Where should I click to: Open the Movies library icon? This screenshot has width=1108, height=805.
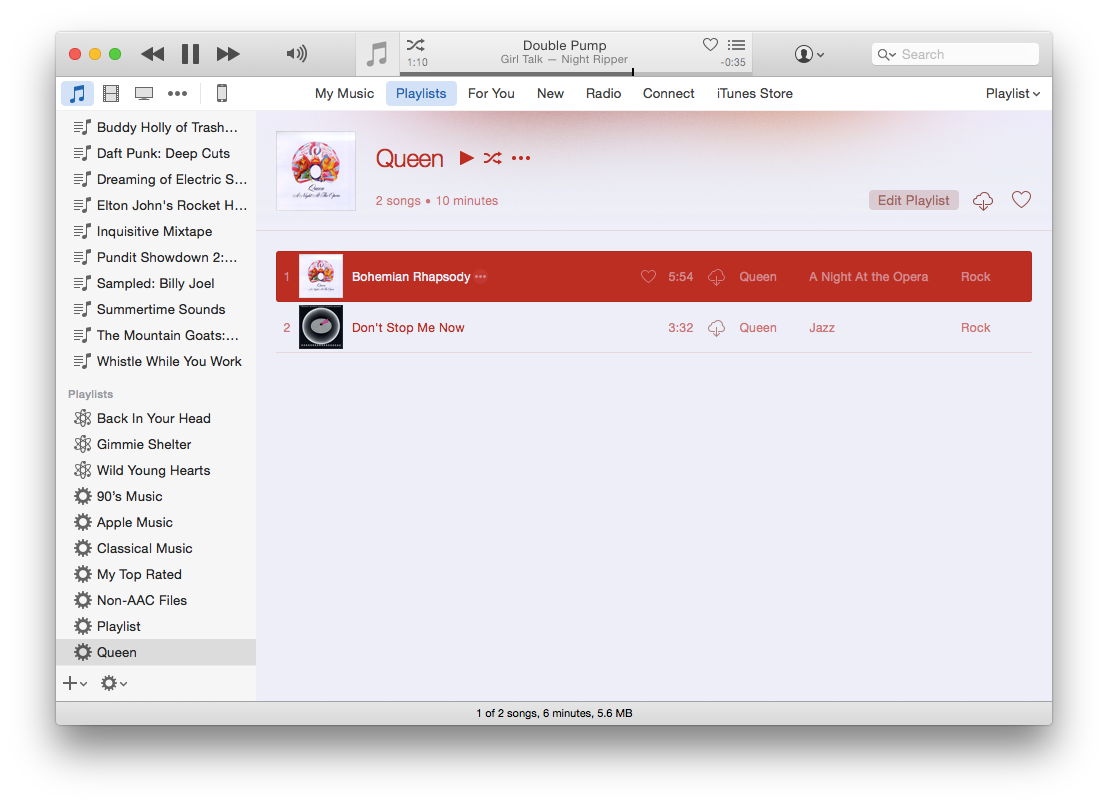click(x=111, y=94)
